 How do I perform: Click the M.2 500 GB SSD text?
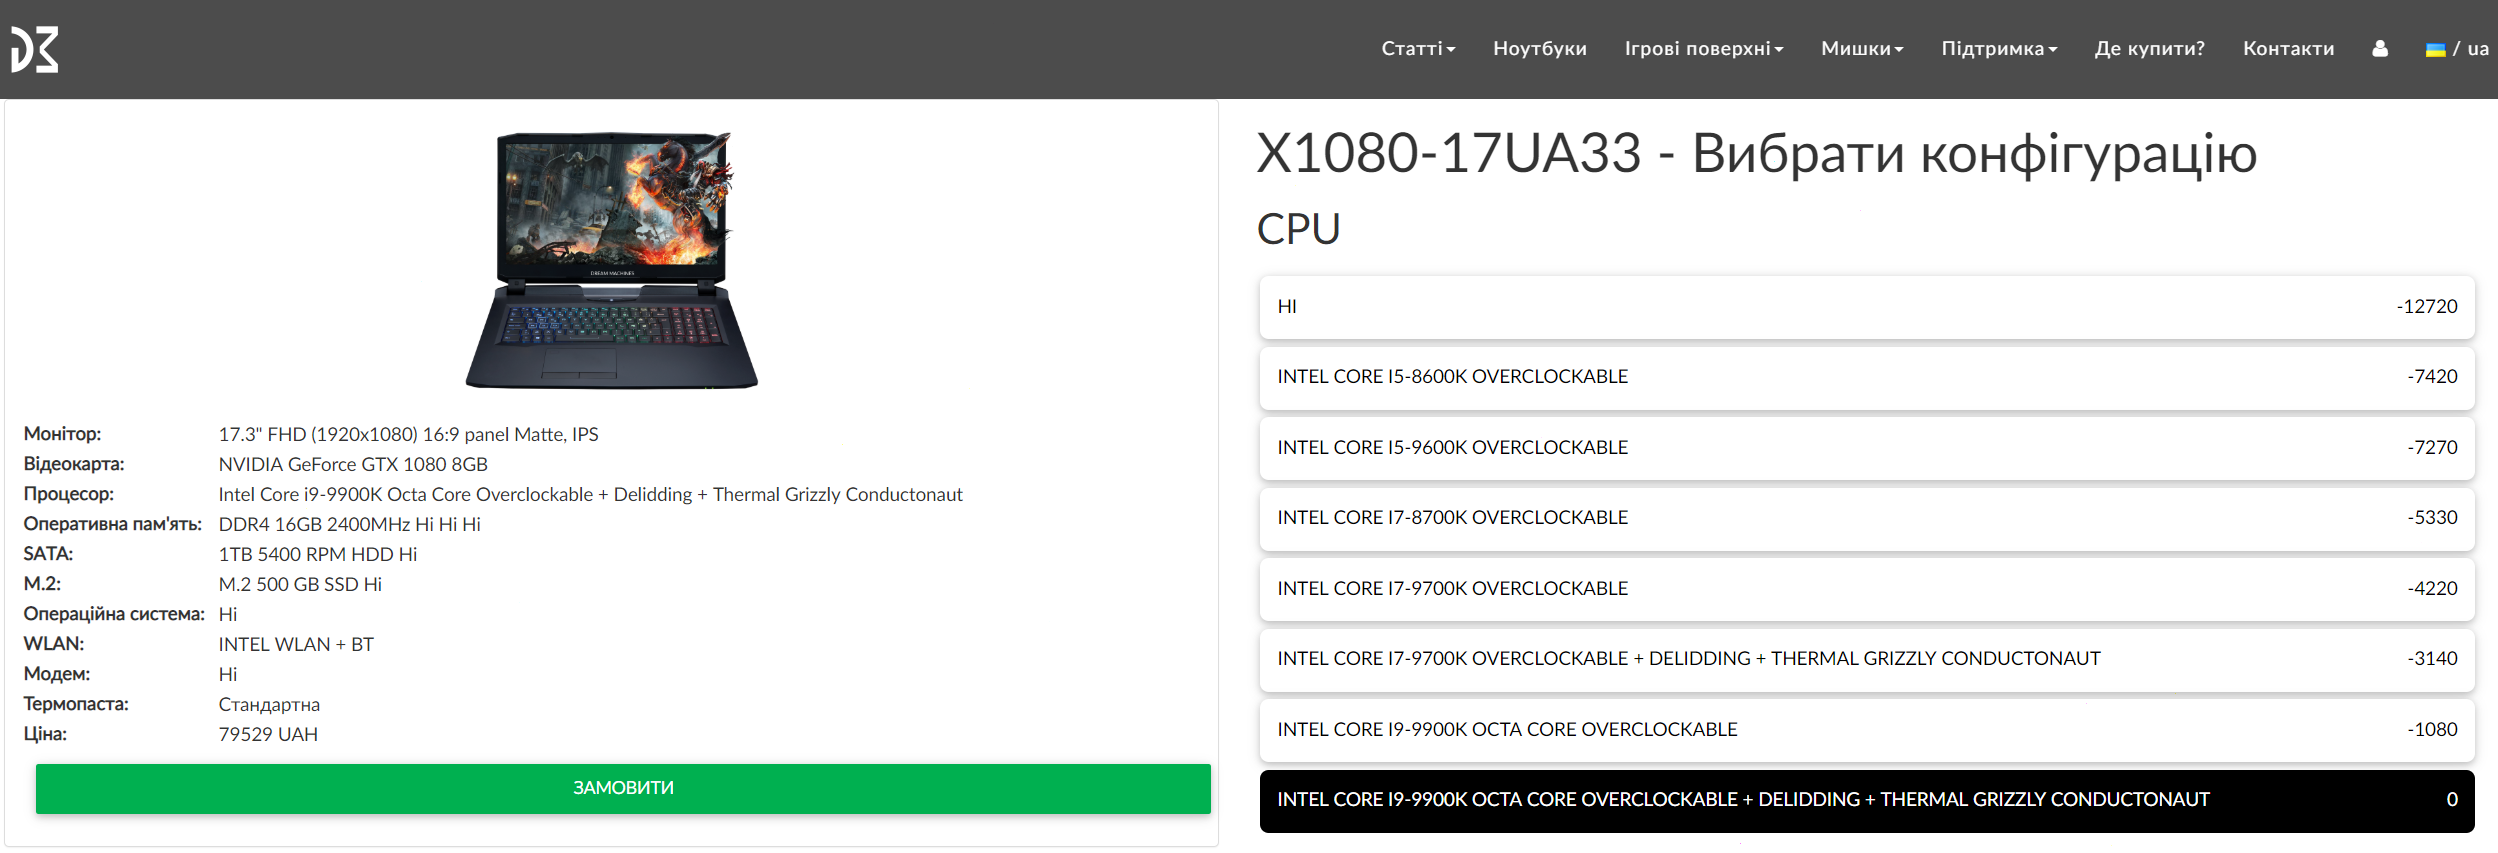click(300, 584)
